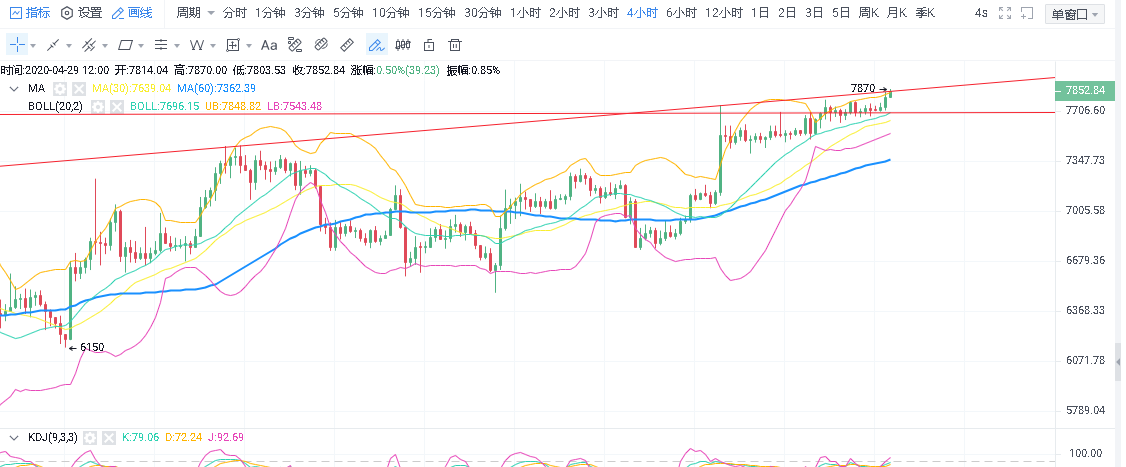Select the measure box tool
1126x467 pixels.
[x=233, y=45]
